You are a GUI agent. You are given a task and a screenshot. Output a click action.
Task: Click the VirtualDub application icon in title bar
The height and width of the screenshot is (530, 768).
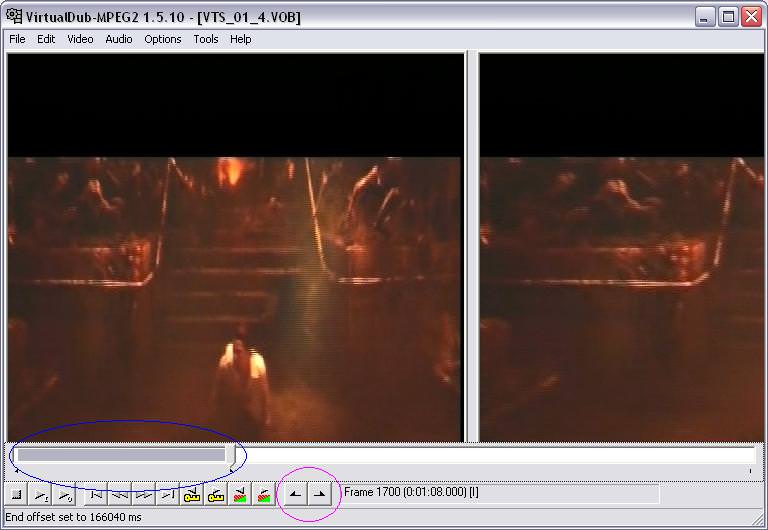point(14,16)
